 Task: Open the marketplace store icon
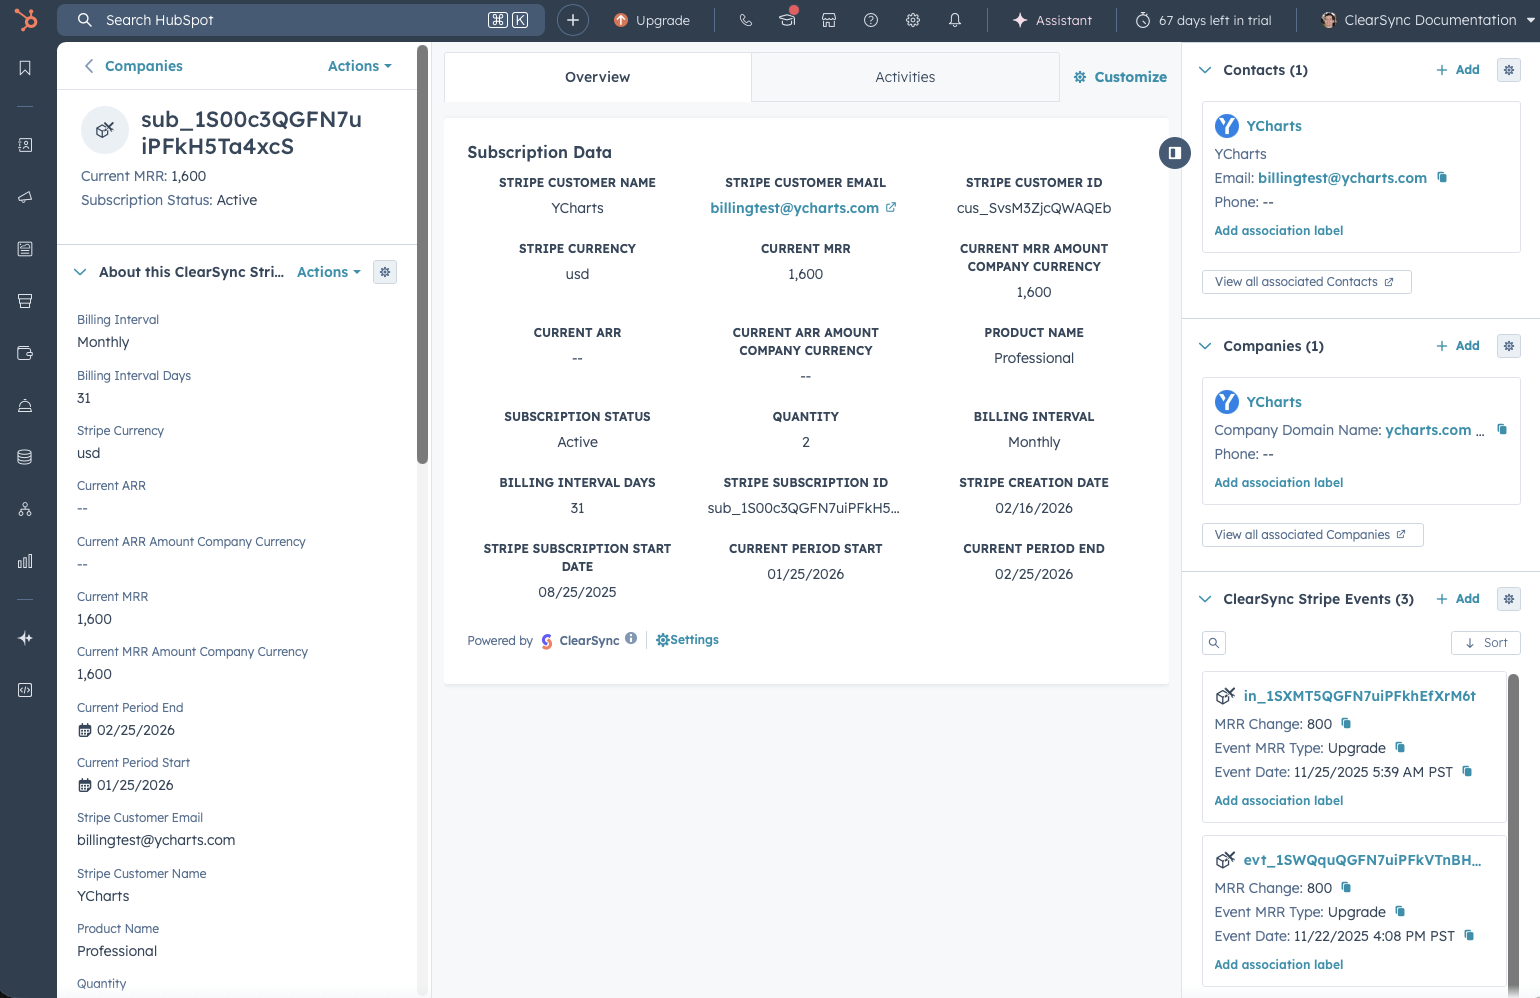point(829,20)
